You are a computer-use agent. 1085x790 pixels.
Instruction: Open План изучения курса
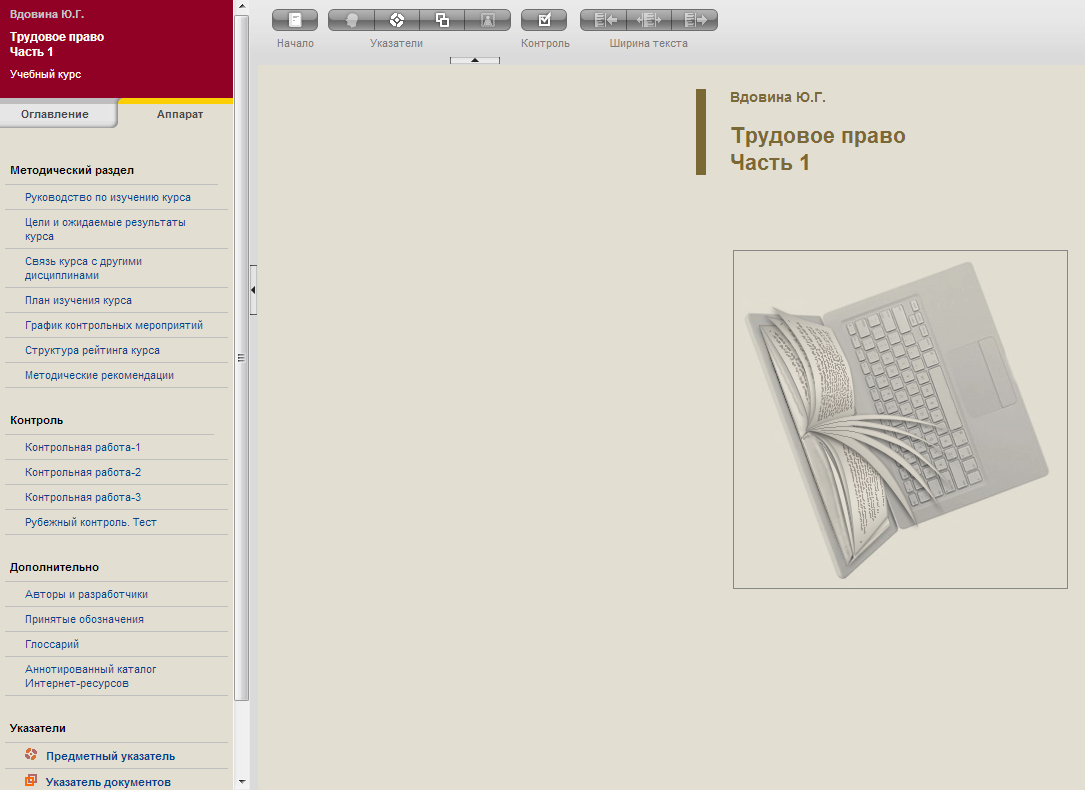tap(78, 300)
